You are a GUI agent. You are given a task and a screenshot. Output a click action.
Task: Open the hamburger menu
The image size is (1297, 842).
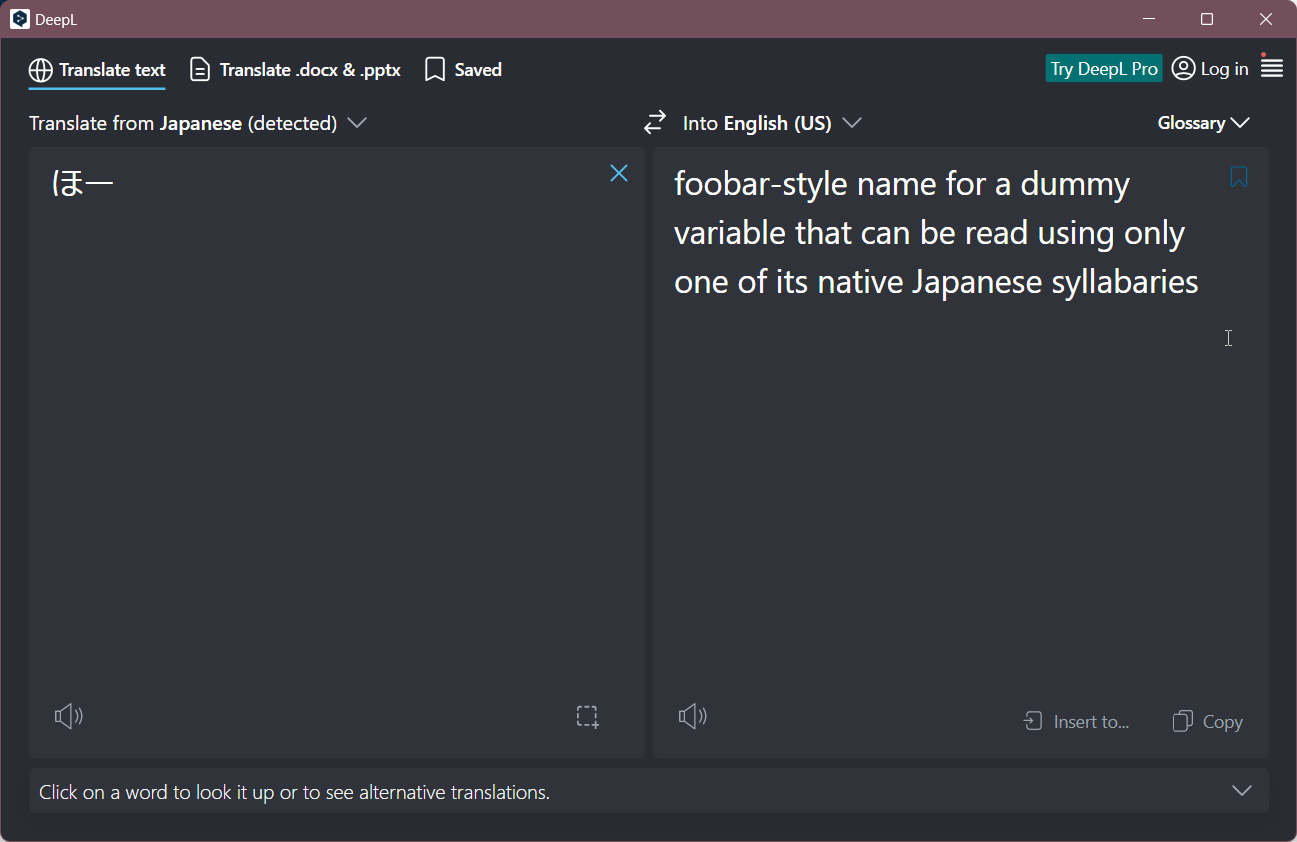pos(1272,68)
